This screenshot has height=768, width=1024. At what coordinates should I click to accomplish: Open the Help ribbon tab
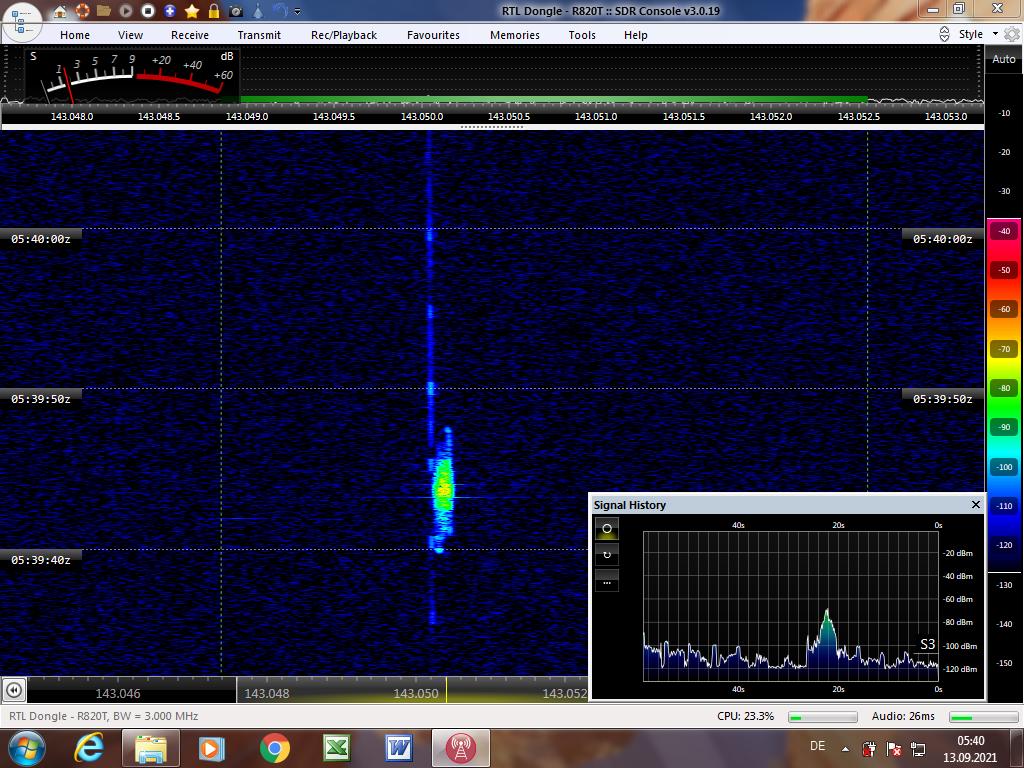[635, 35]
